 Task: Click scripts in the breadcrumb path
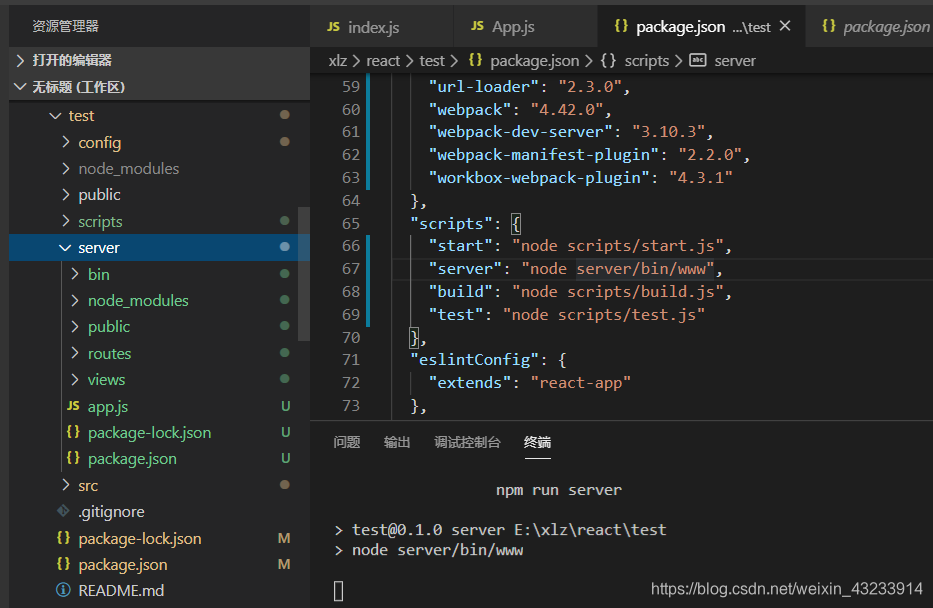coord(647,61)
